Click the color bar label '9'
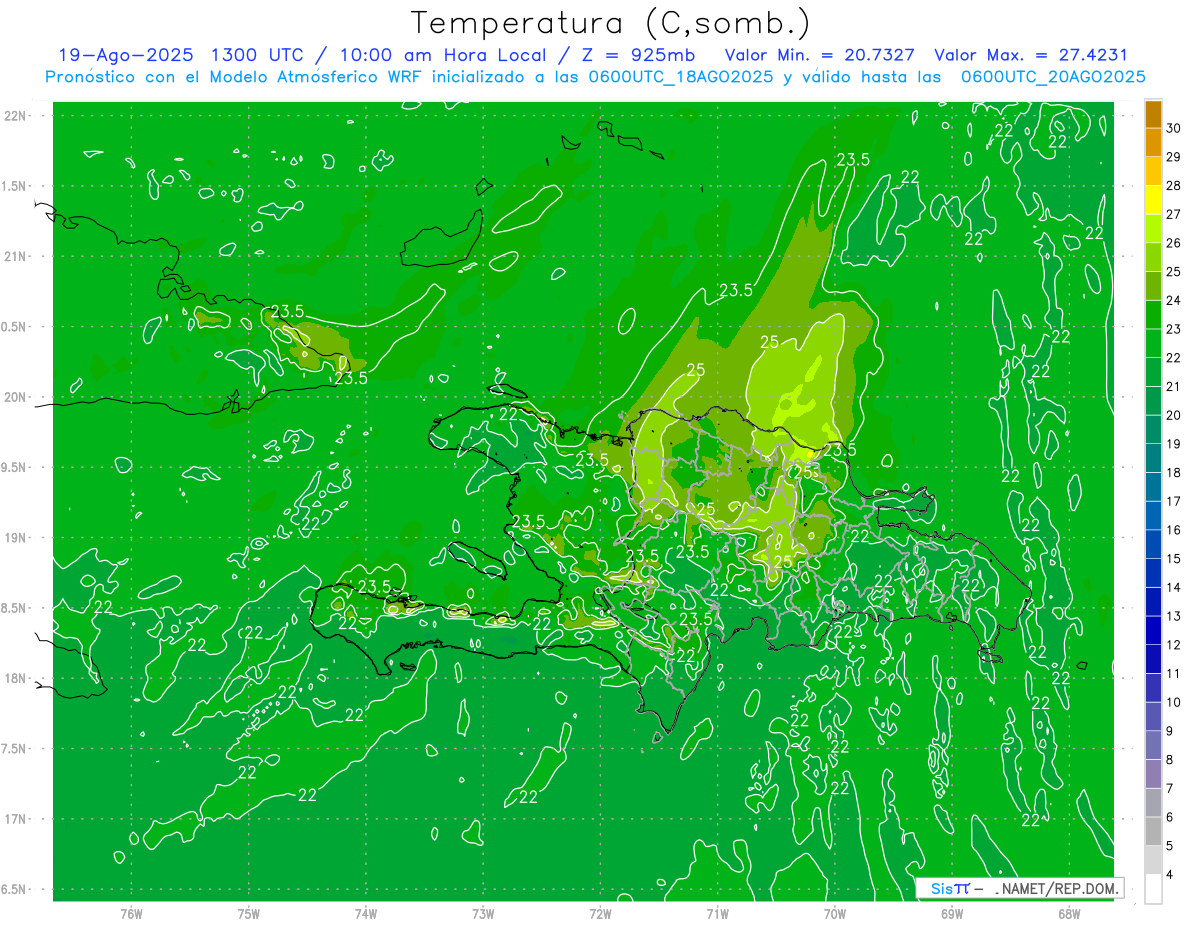Screen dimensions: 1200x927 click(x=1170, y=731)
